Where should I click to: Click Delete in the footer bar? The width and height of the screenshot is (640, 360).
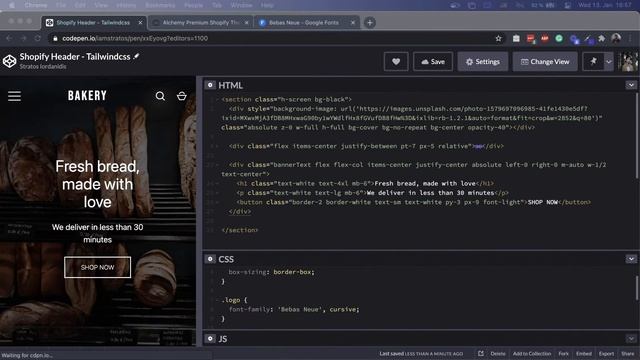(x=498, y=353)
